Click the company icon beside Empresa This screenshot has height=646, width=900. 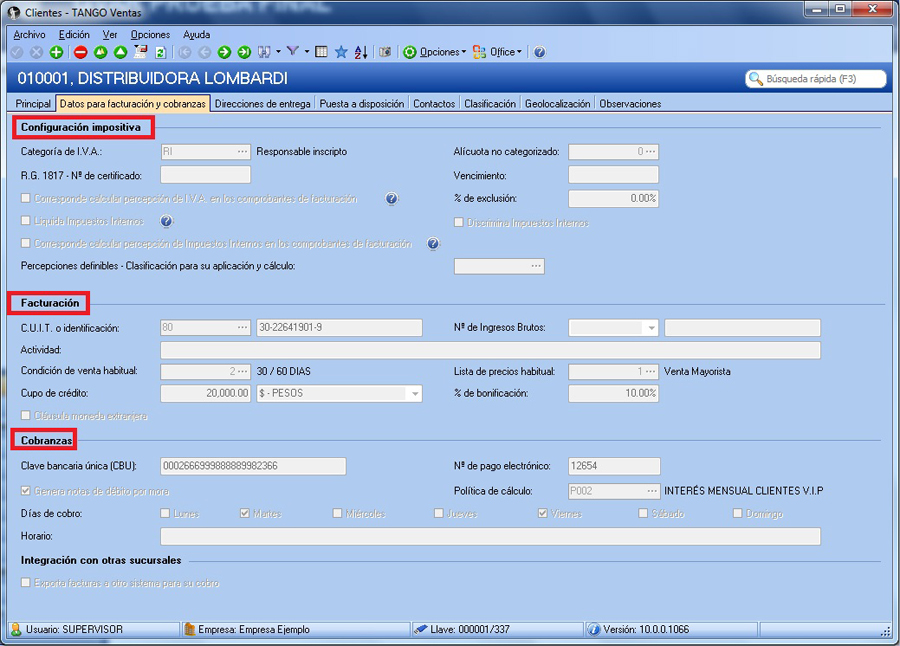[x=189, y=629]
